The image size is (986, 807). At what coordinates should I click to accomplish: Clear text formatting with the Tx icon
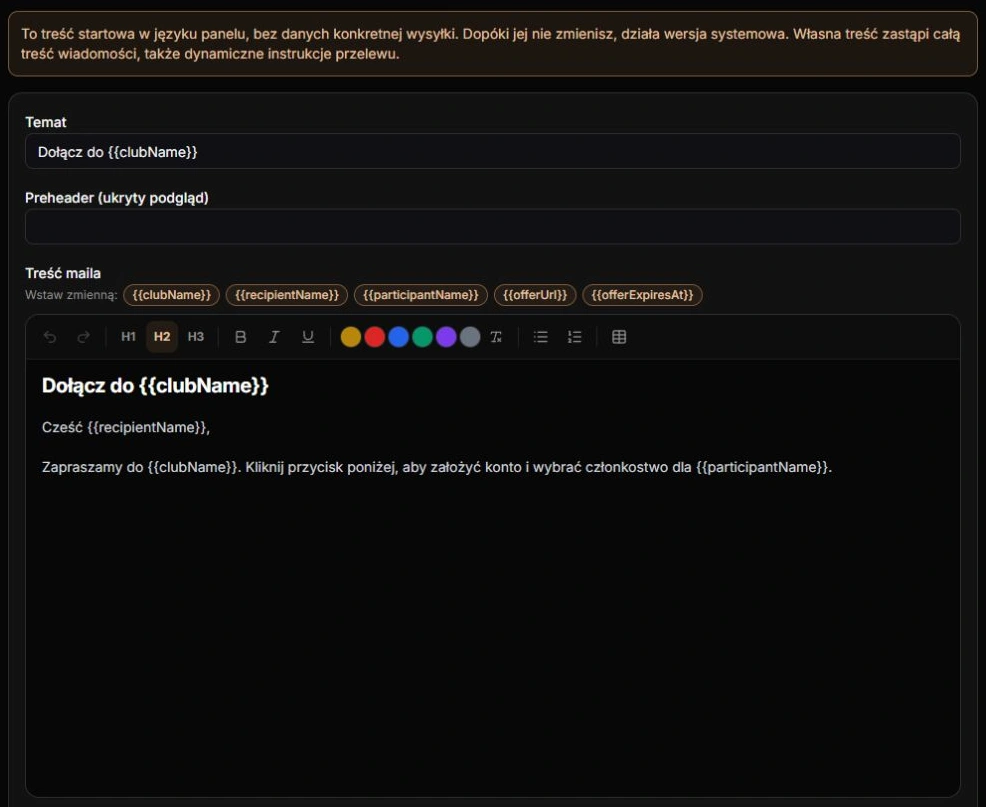pos(496,337)
